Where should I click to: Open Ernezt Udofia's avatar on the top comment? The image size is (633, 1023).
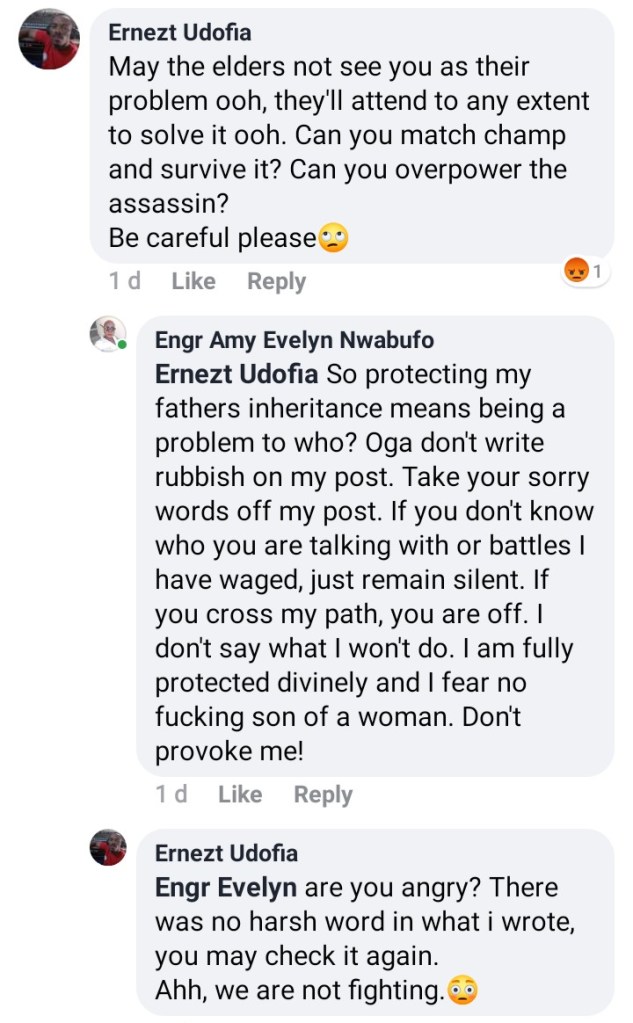49,39
